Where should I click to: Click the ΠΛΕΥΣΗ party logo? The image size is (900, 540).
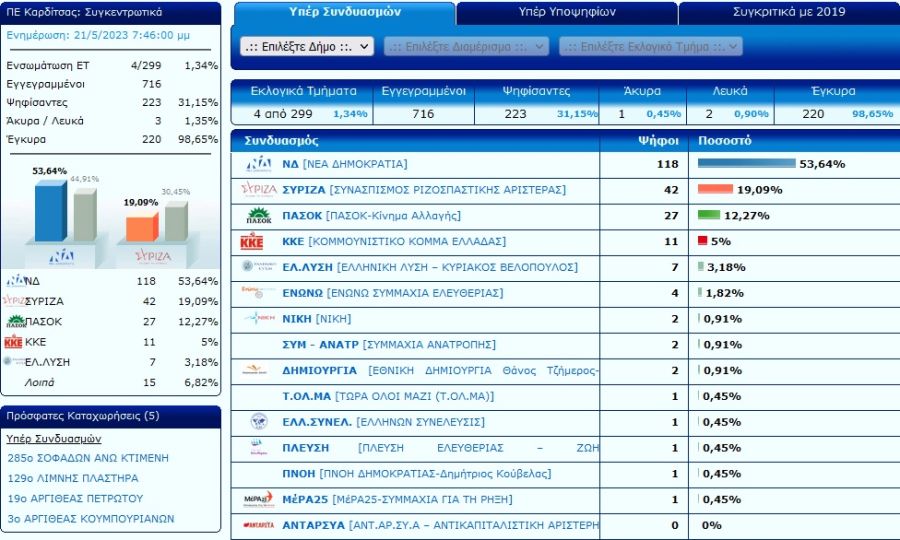(x=258, y=448)
